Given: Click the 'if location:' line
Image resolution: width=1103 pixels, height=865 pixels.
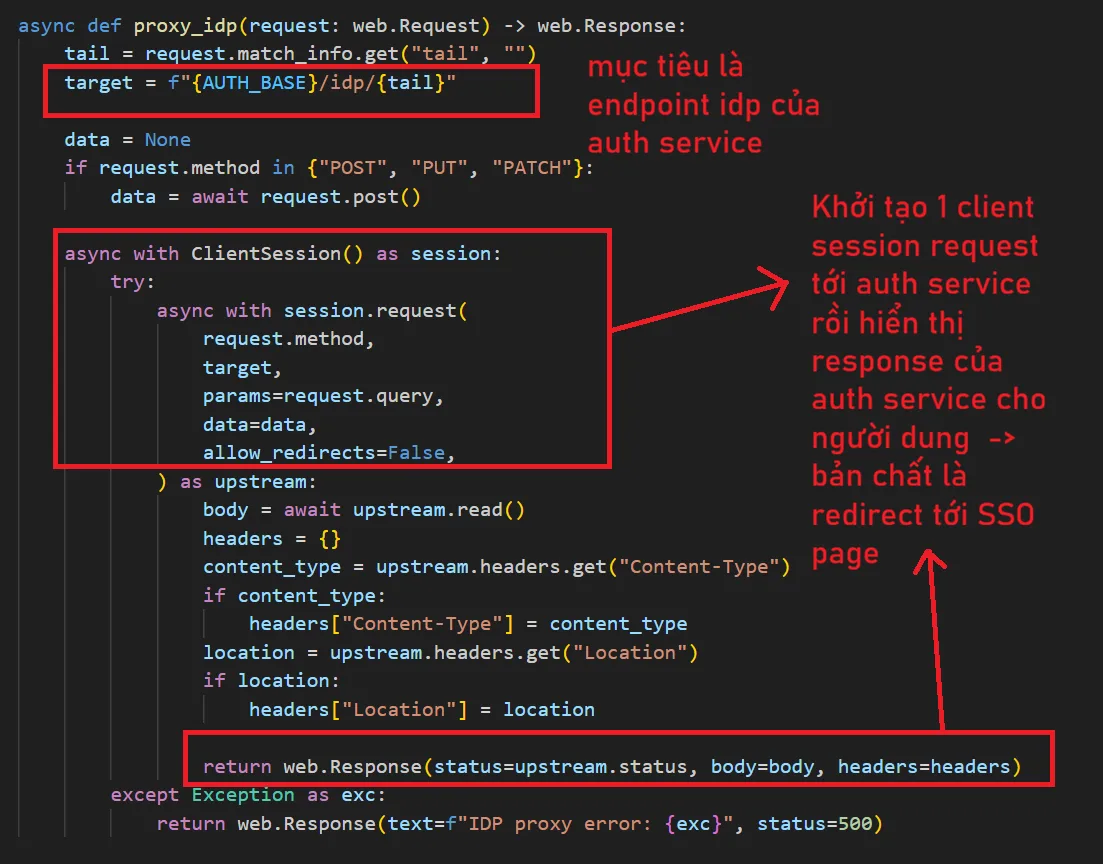Looking at the screenshot, I should pyautogui.click(x=272, y=681).
